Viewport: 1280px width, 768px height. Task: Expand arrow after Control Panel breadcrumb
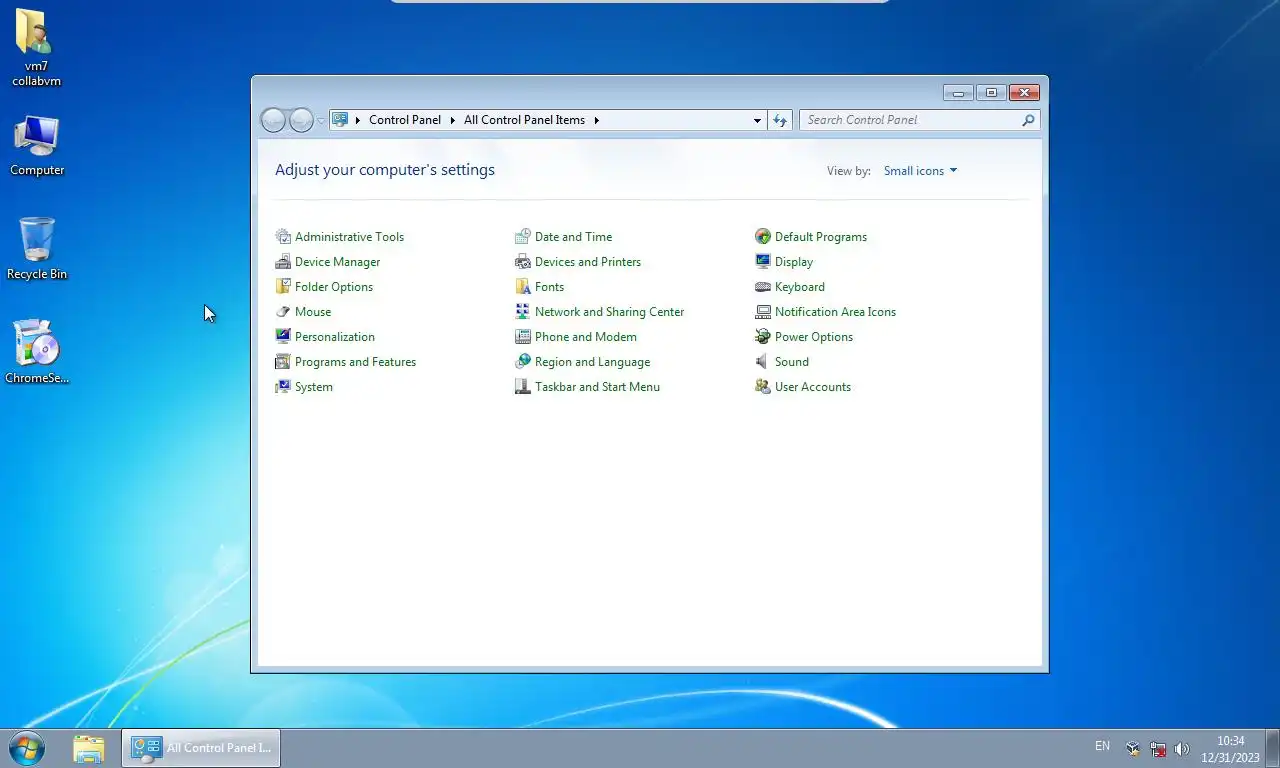click(x=452, y=120)
